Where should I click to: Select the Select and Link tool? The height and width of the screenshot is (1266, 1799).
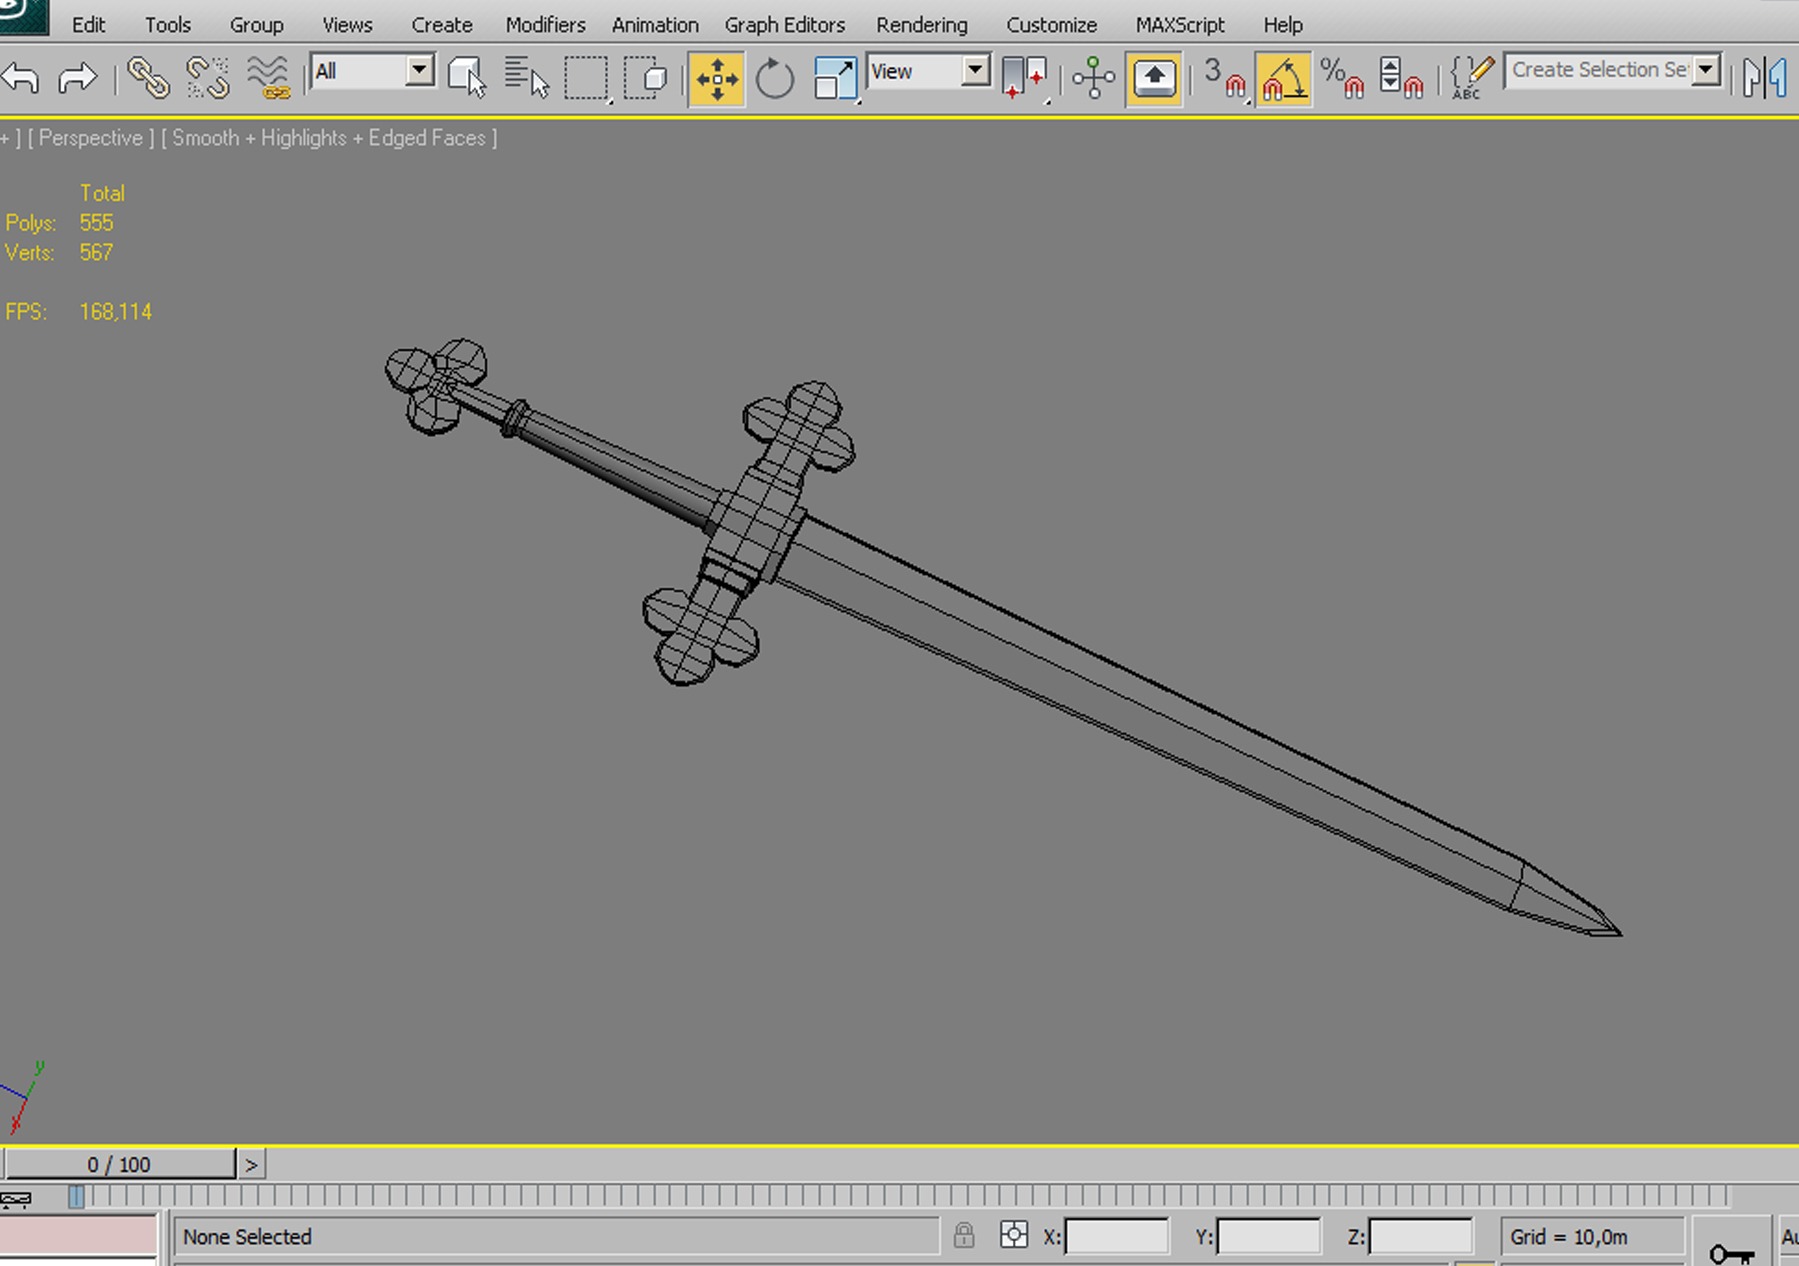pos(148,77)
